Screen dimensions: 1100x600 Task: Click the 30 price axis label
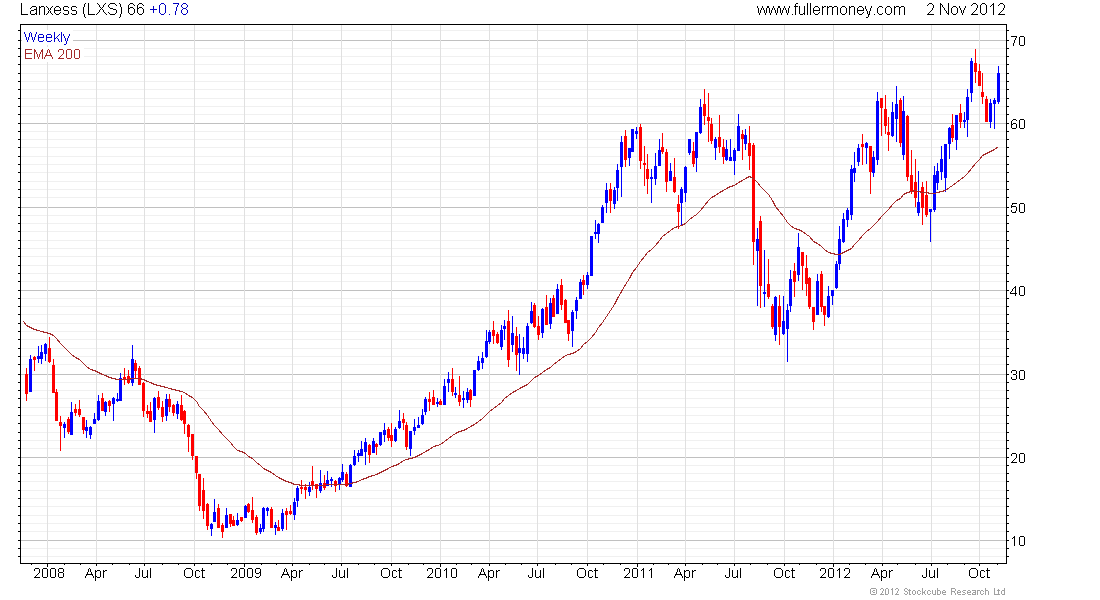click(x=1018, y=375)
